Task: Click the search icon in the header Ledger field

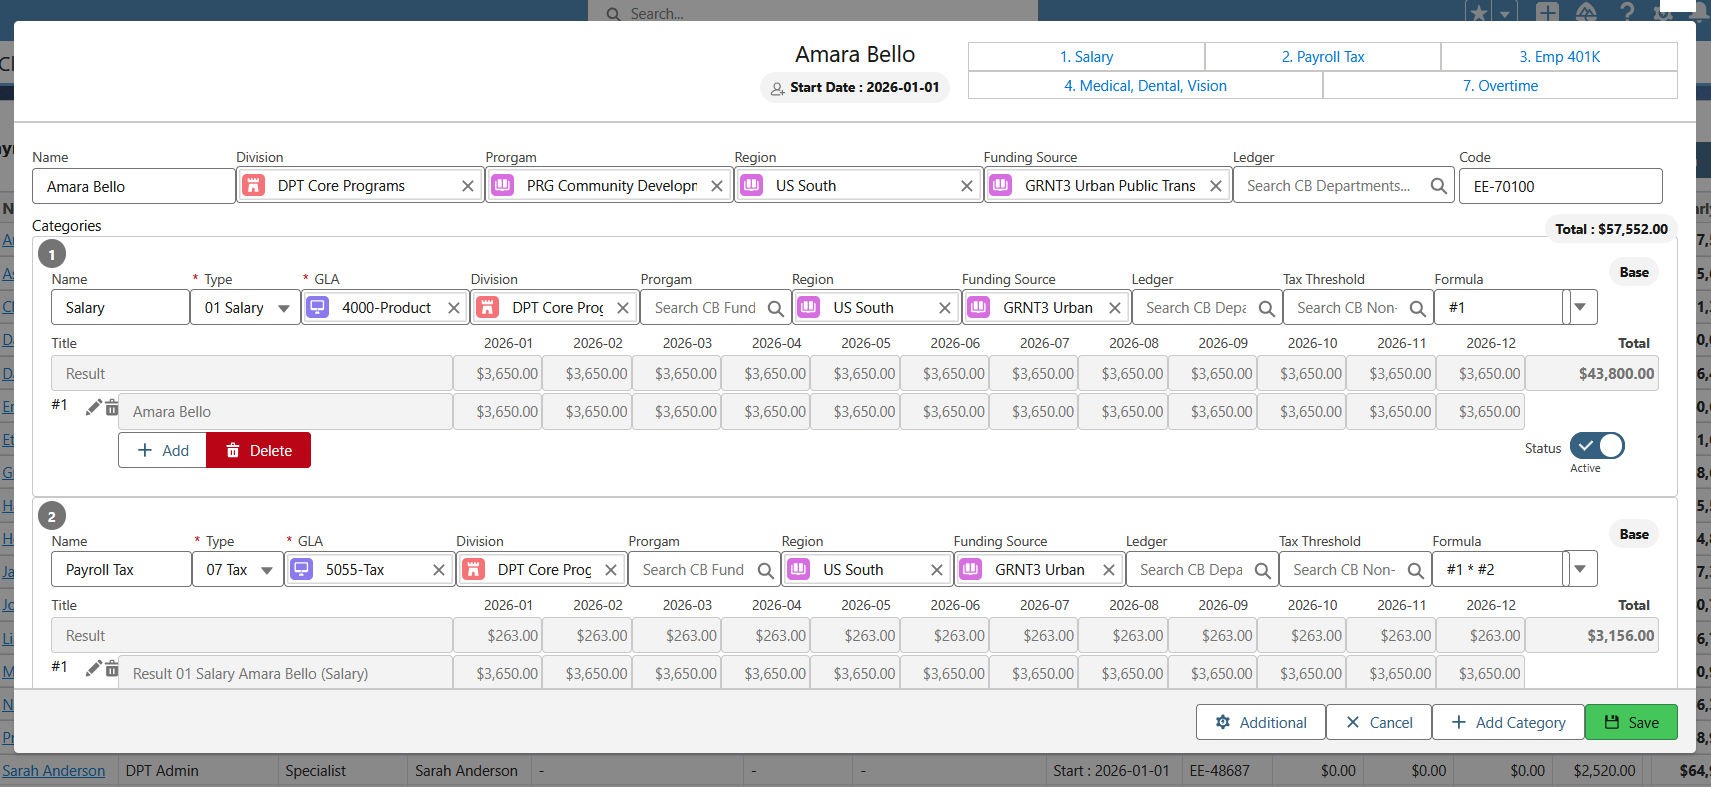Action: pos(1438,186)
